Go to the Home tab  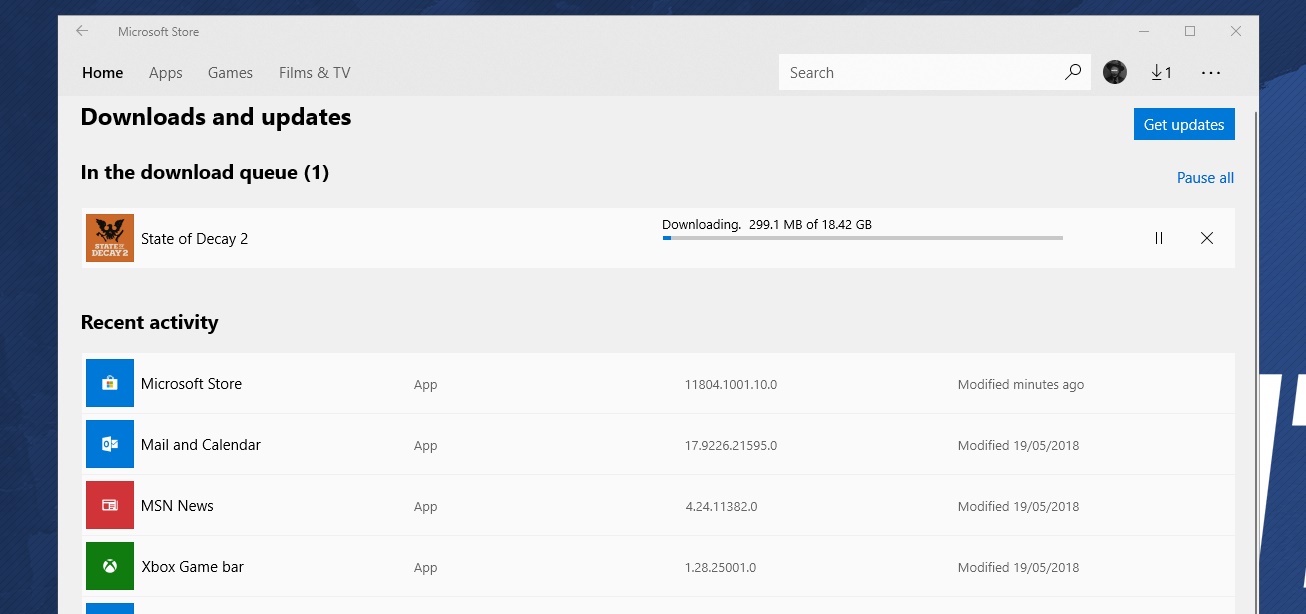103,72
